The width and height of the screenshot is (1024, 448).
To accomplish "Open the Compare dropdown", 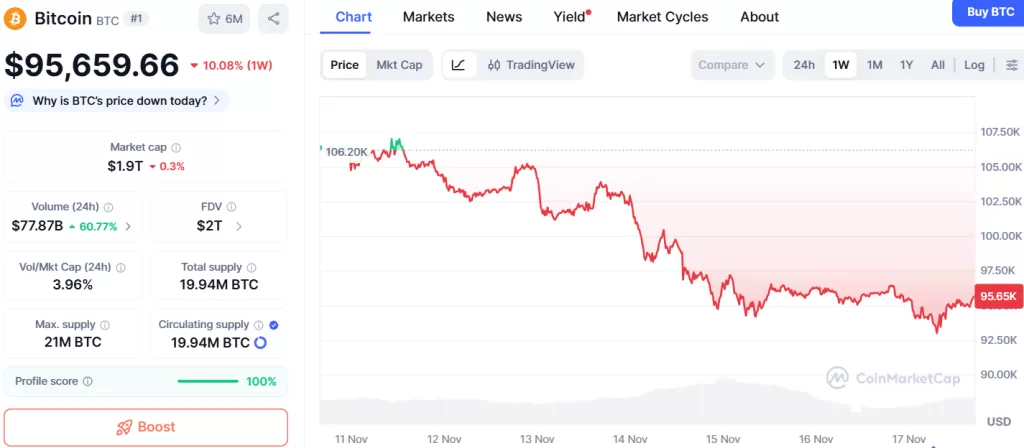I will pyautogui.click(x=731, y=65).
